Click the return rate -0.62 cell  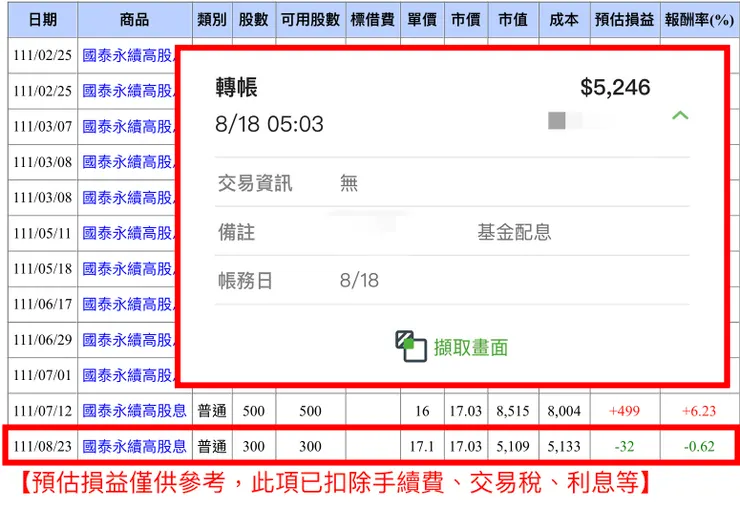pos(699,447)
